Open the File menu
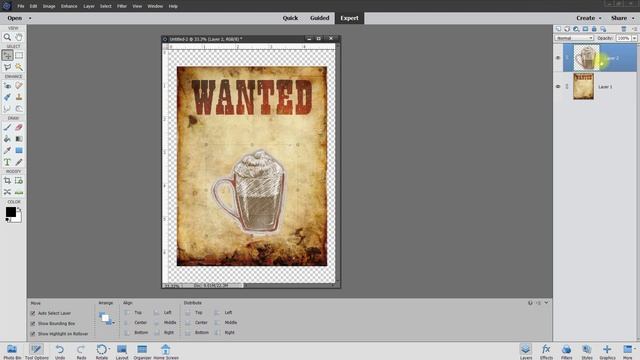Viewport: 640px width, 360px height. click(x=20, y=6)
